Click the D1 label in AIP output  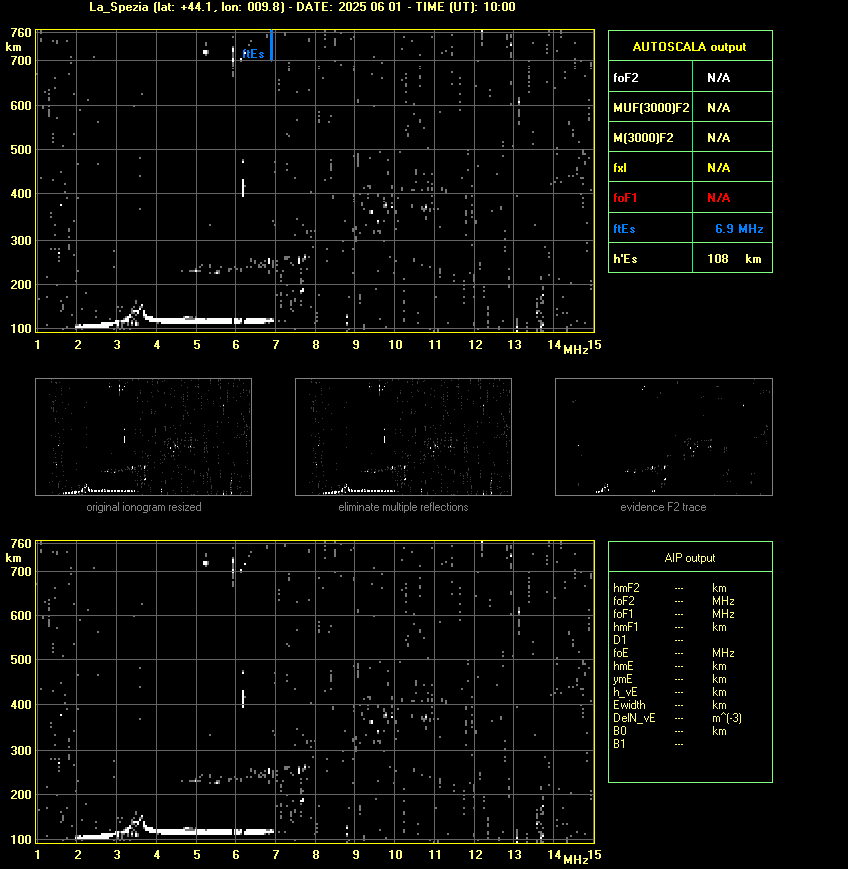(619, 640)
